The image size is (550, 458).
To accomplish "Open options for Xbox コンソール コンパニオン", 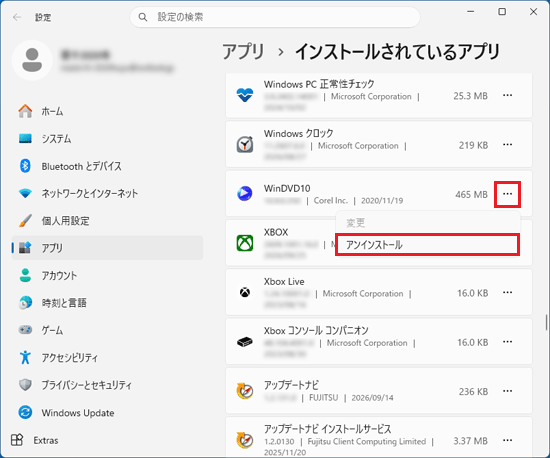I will (x=507, y=342).
